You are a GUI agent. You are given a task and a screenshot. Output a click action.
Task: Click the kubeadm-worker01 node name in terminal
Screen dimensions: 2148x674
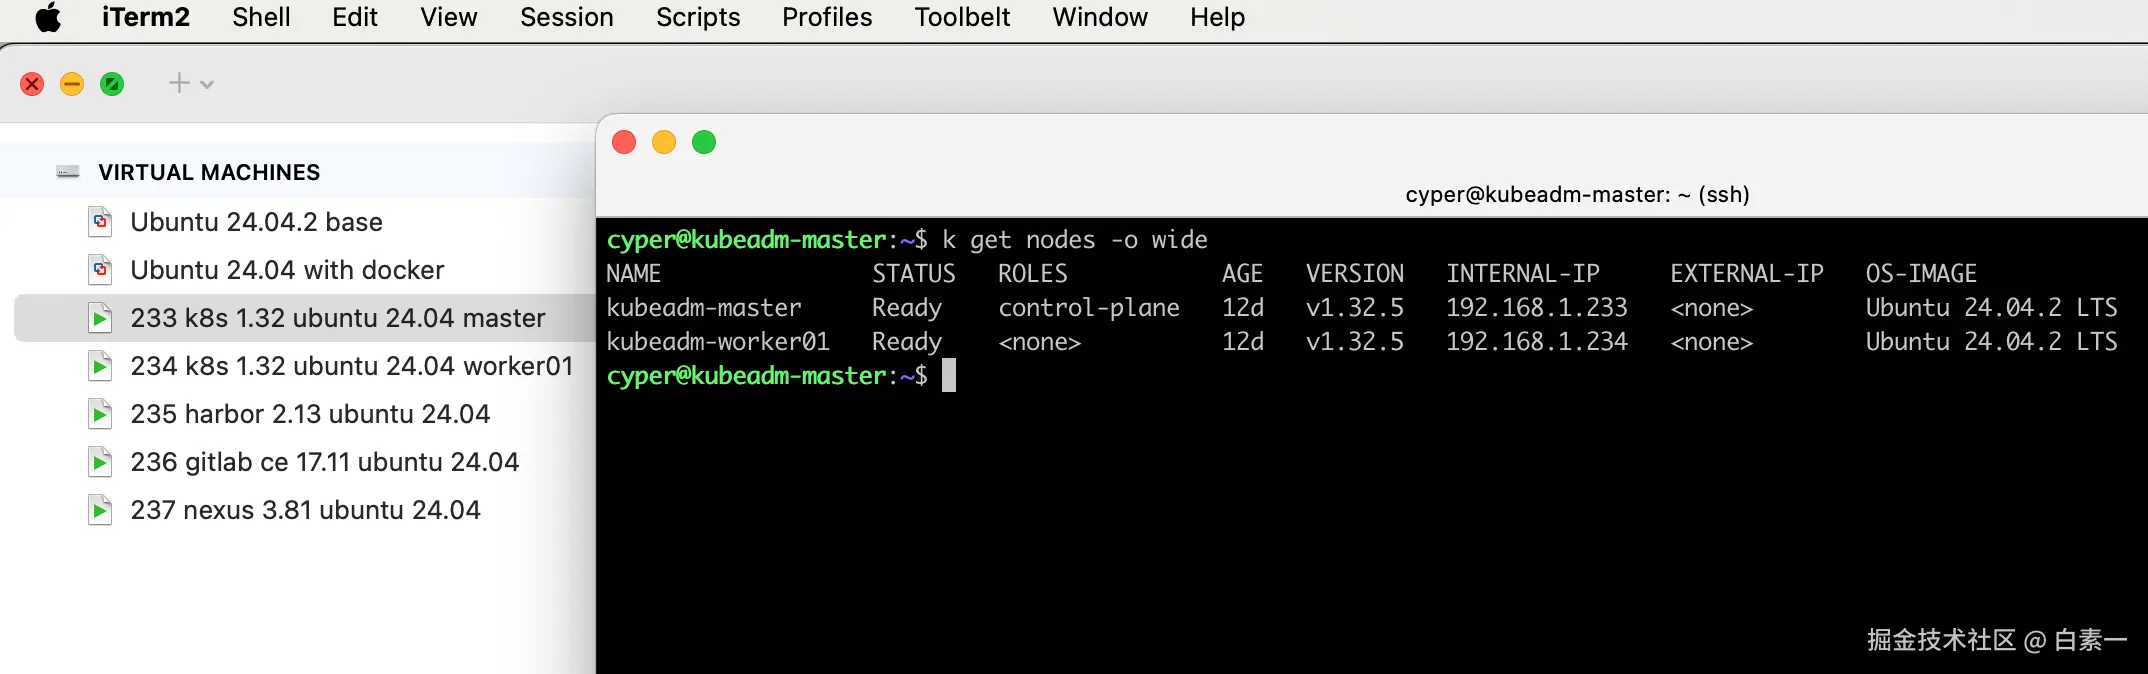(718, 342)
